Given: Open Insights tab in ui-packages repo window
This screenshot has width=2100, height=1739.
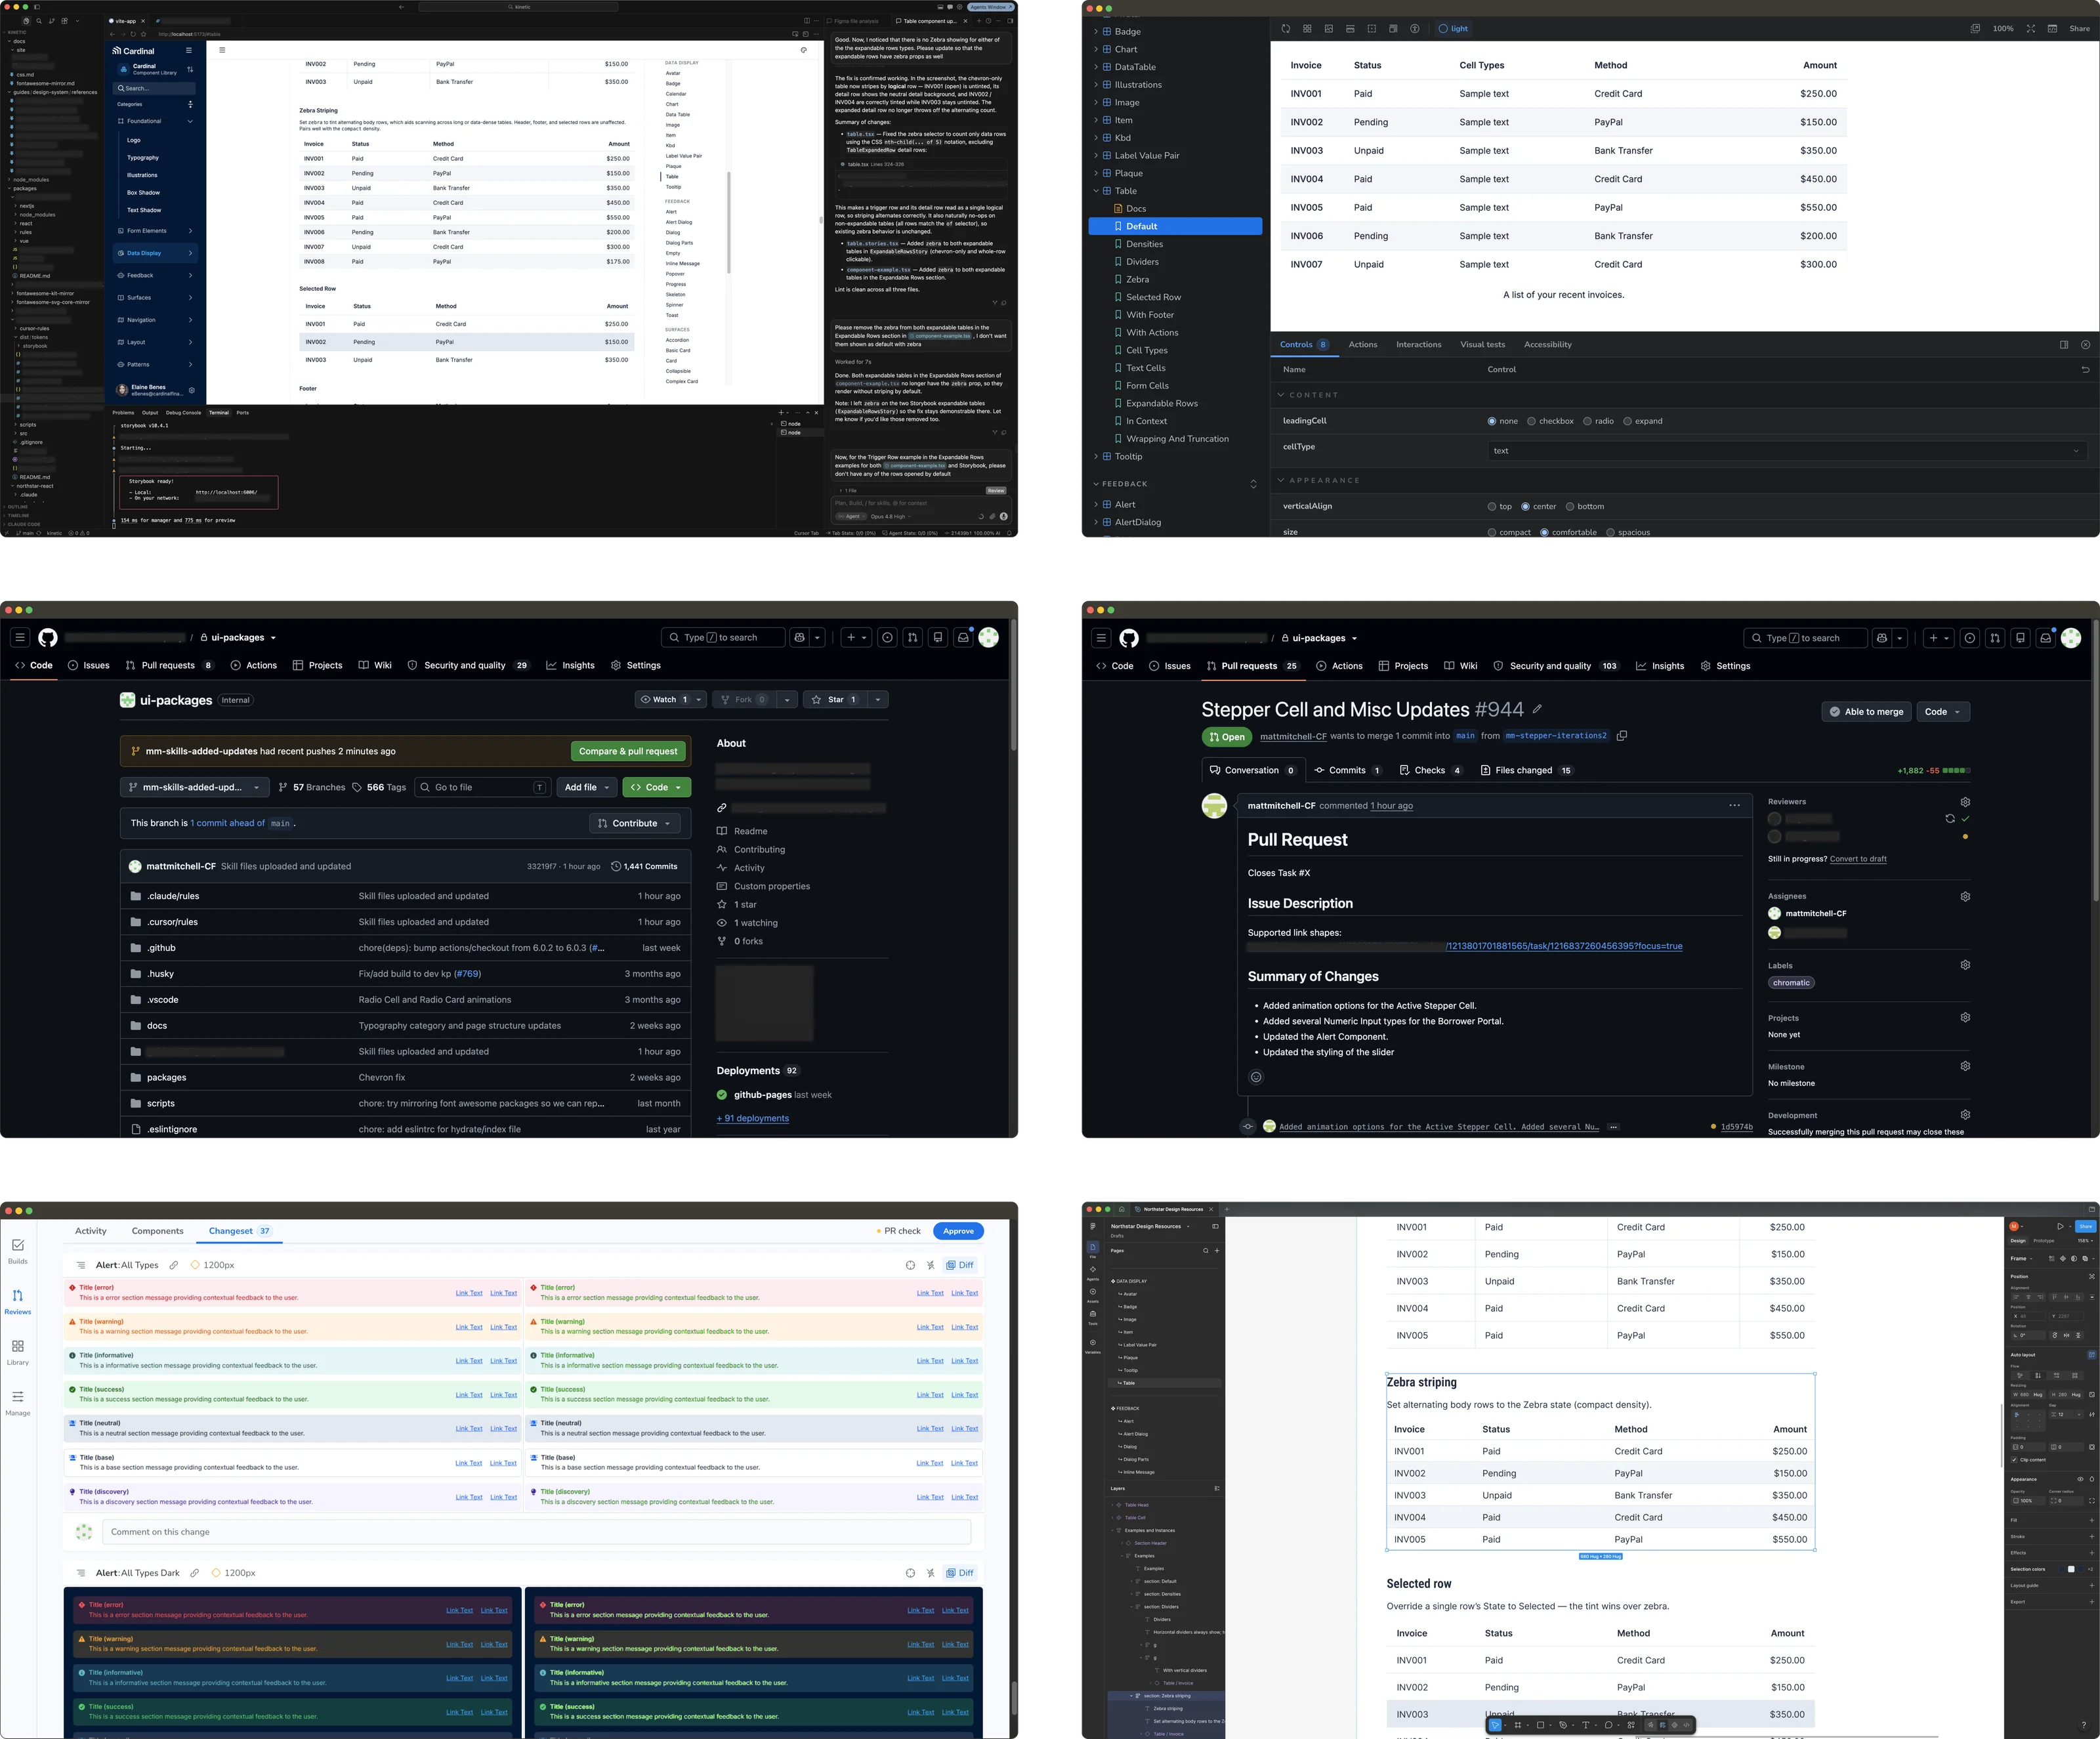Looking at the screenshot, I should (x=570, y=665).
